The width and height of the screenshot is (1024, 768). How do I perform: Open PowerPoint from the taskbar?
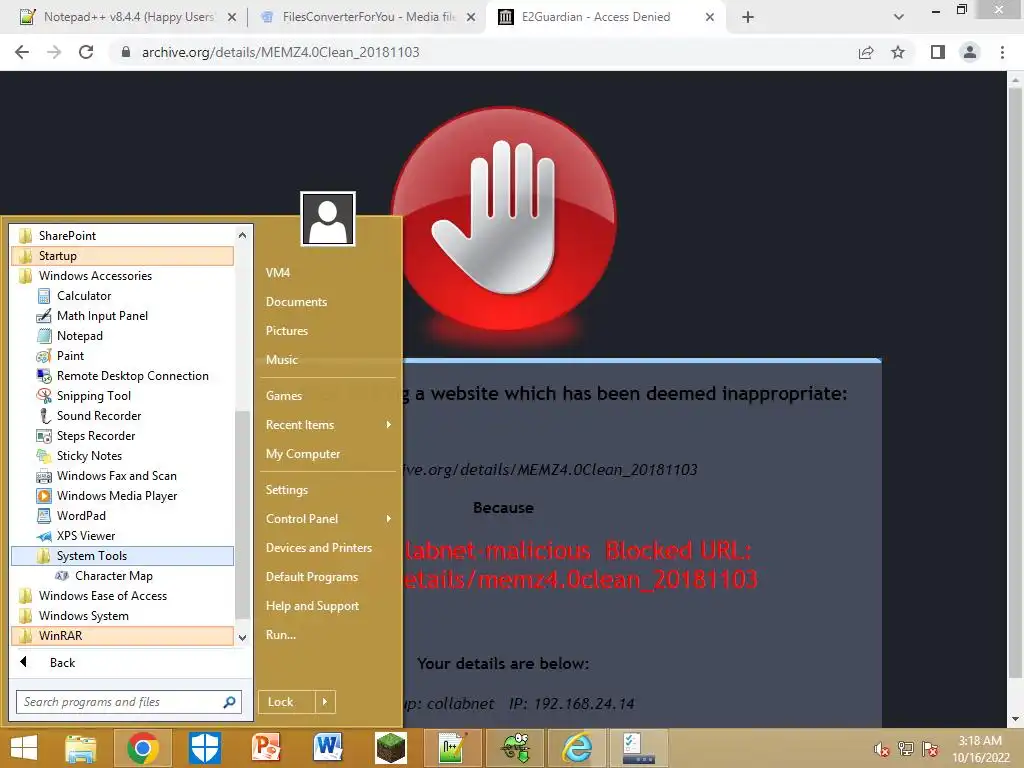266,748
